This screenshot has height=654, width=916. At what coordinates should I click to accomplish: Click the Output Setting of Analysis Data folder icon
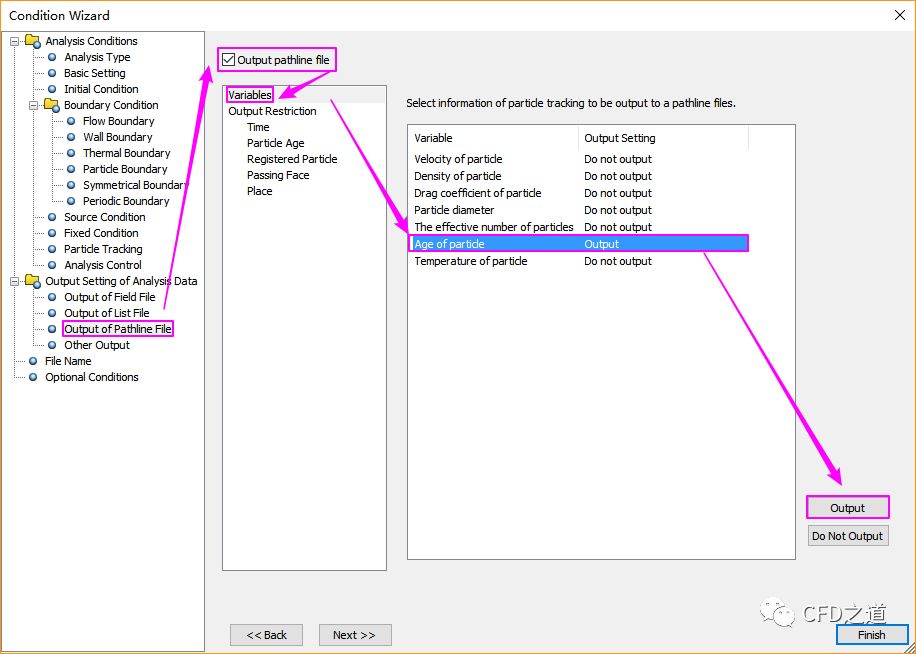33,281
